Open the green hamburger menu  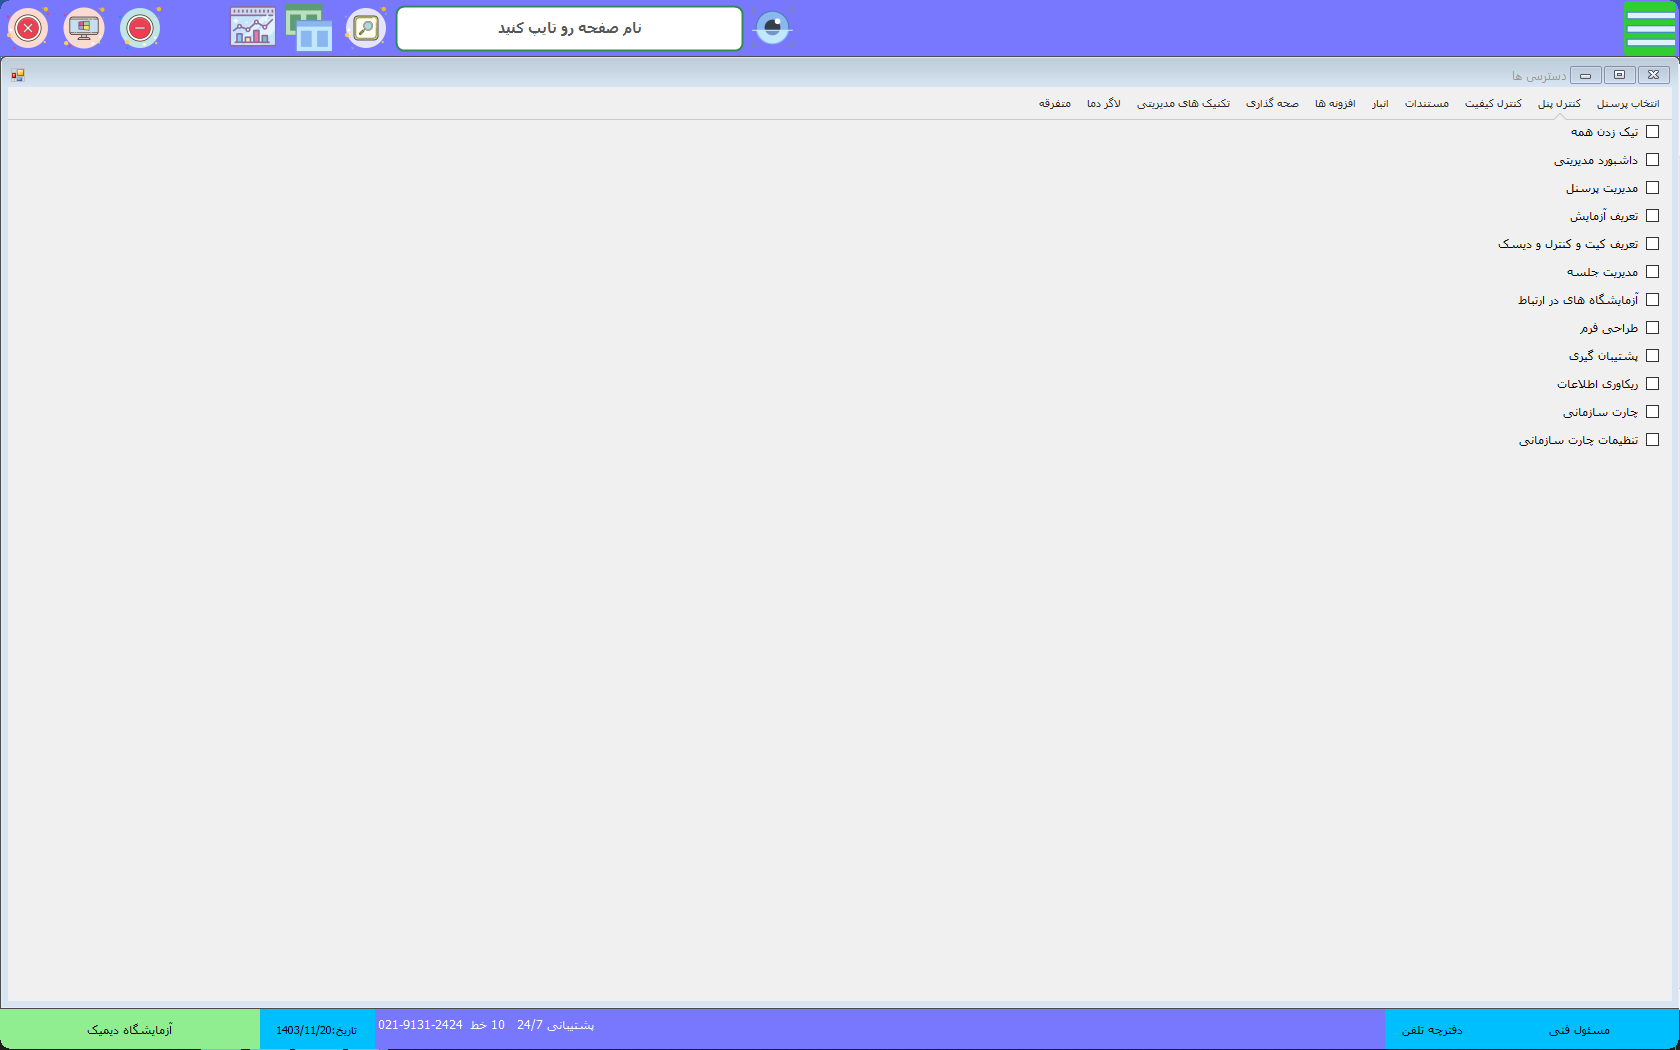tap(1650, 28)
